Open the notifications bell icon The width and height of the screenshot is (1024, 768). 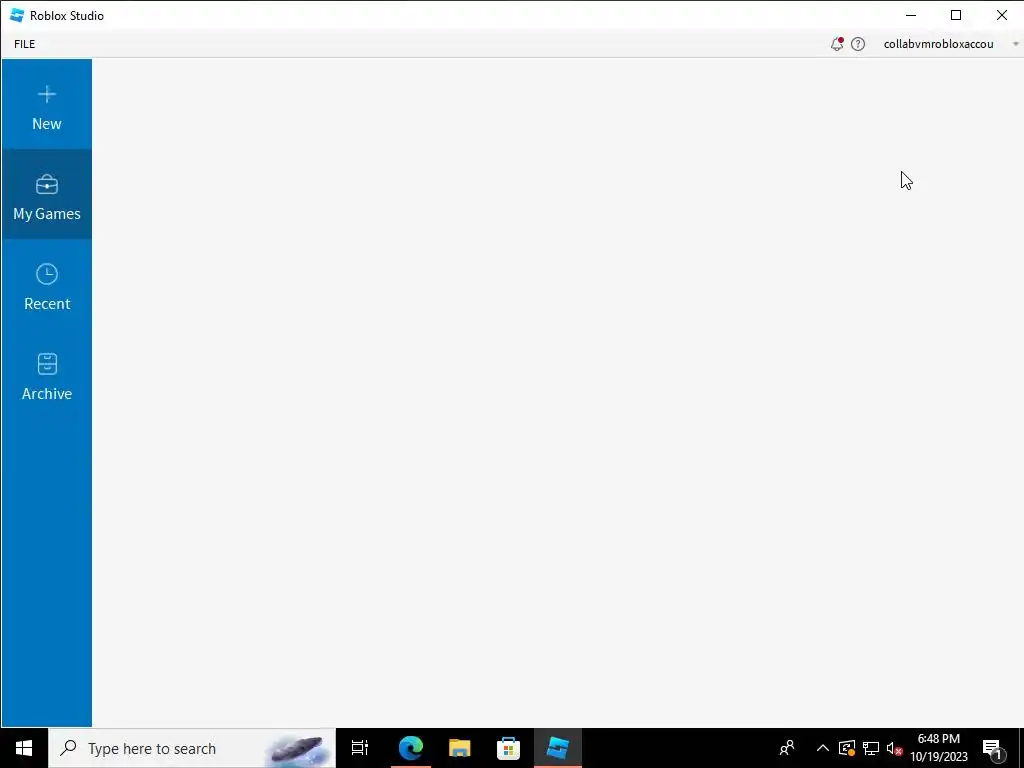(x=837, y=44)
